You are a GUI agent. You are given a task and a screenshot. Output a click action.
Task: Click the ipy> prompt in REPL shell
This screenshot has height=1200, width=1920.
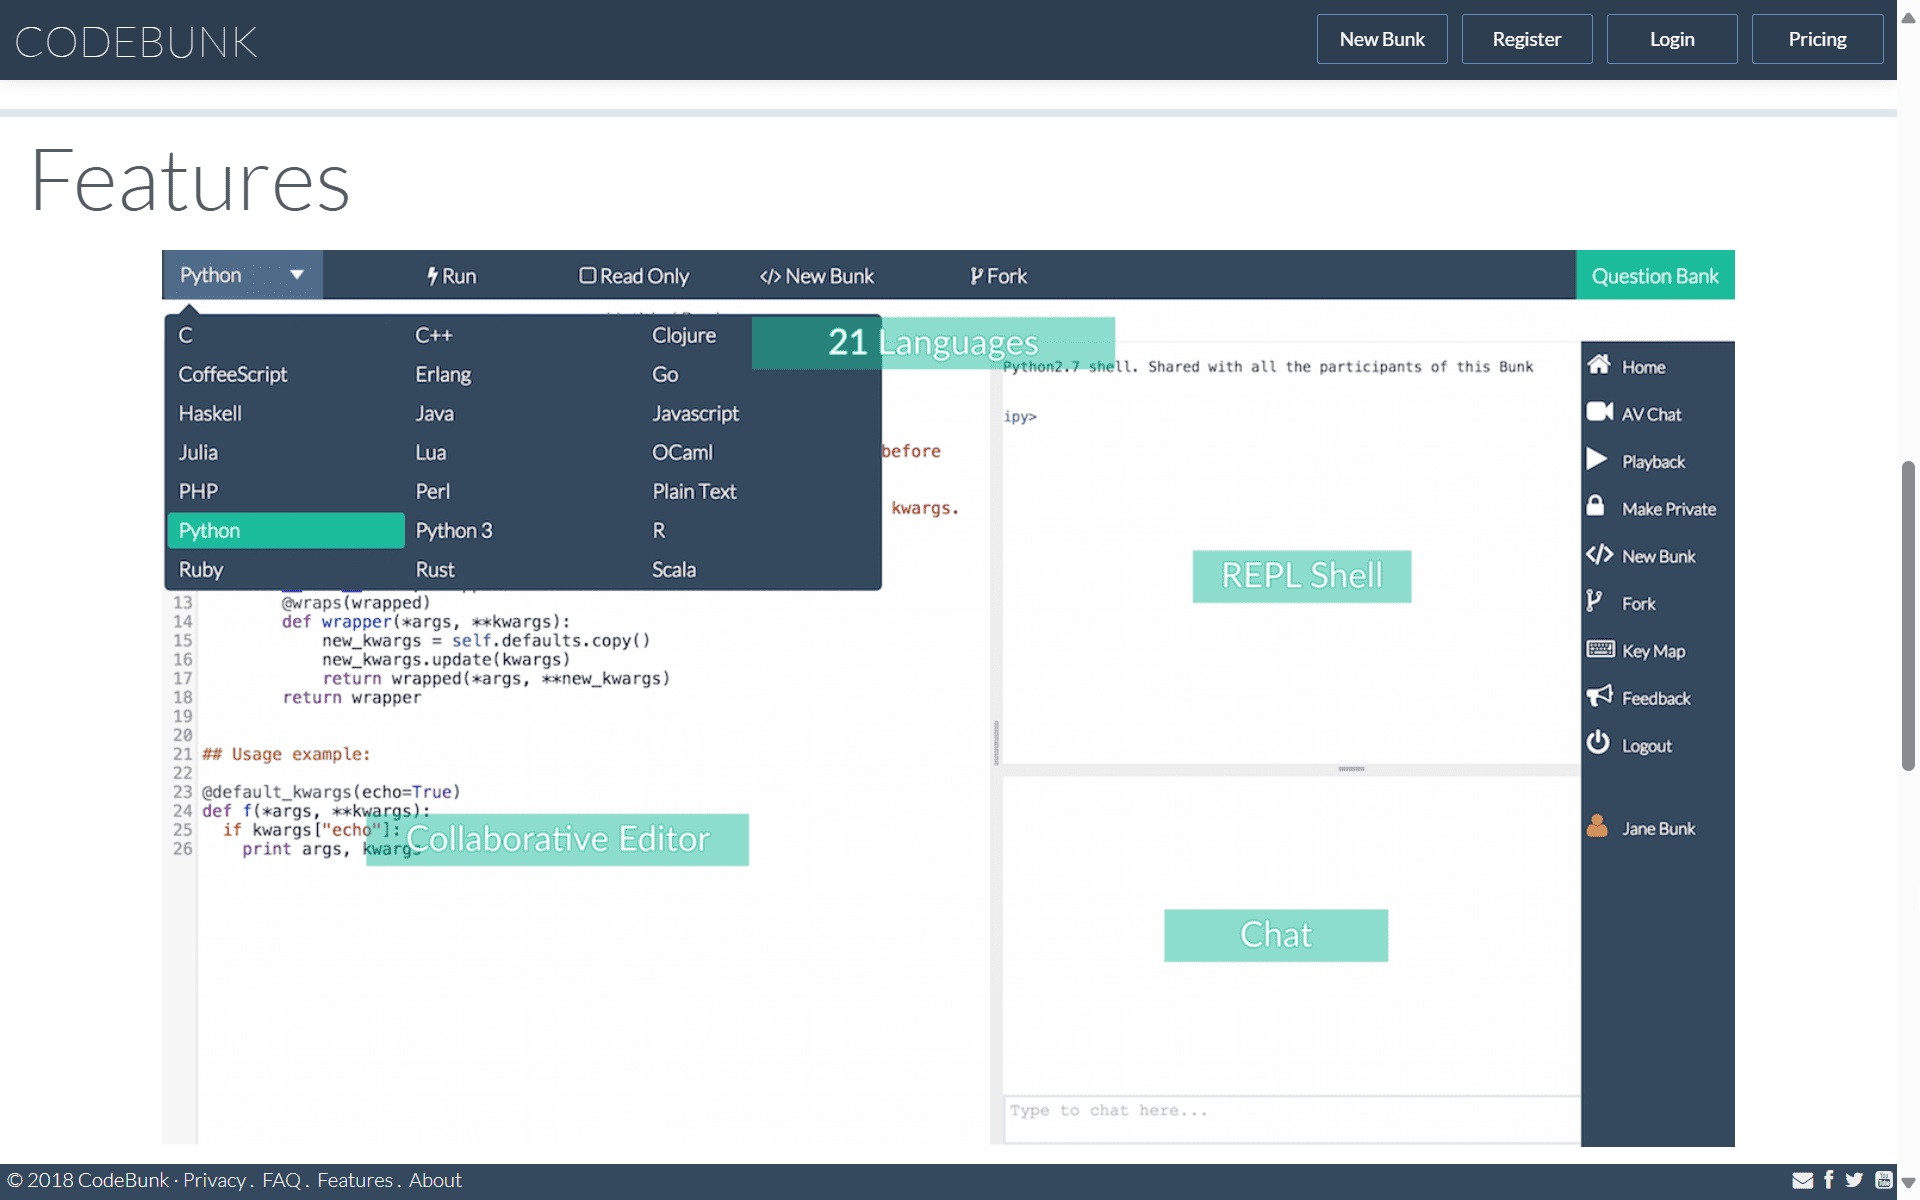coord(1020,417)
